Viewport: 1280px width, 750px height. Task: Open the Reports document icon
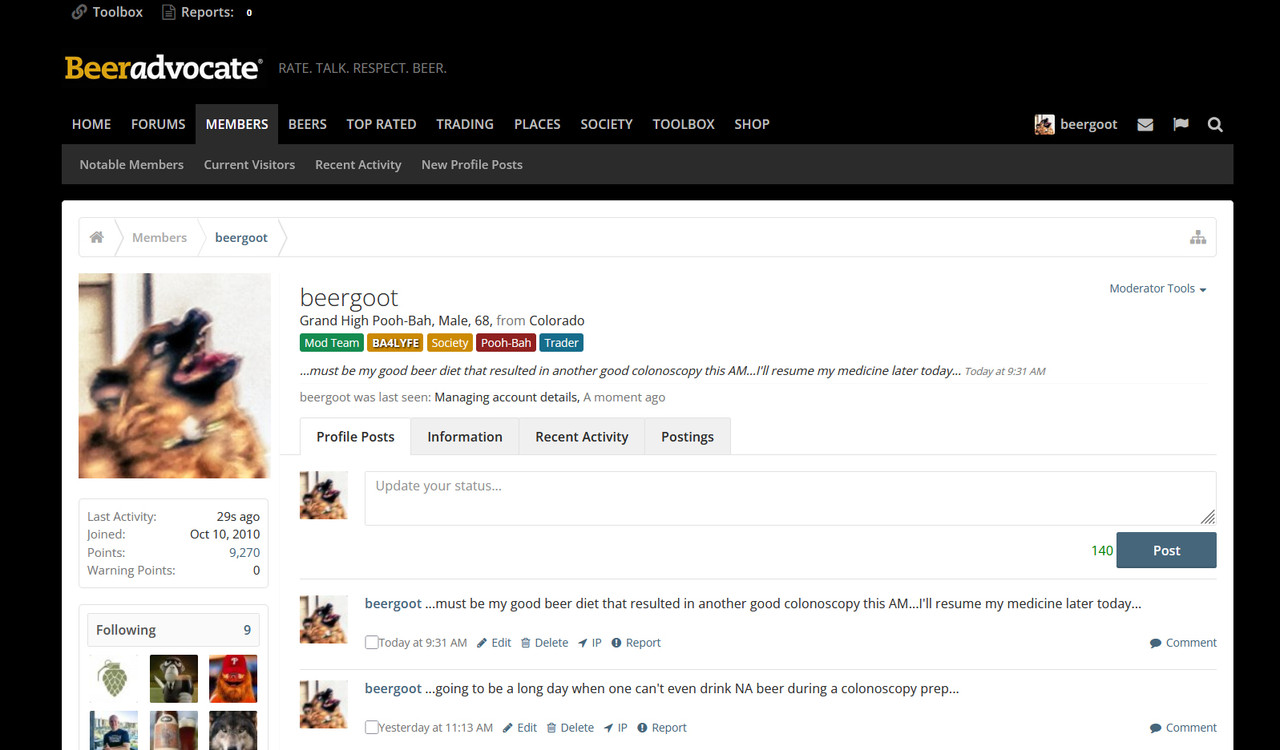169,12
